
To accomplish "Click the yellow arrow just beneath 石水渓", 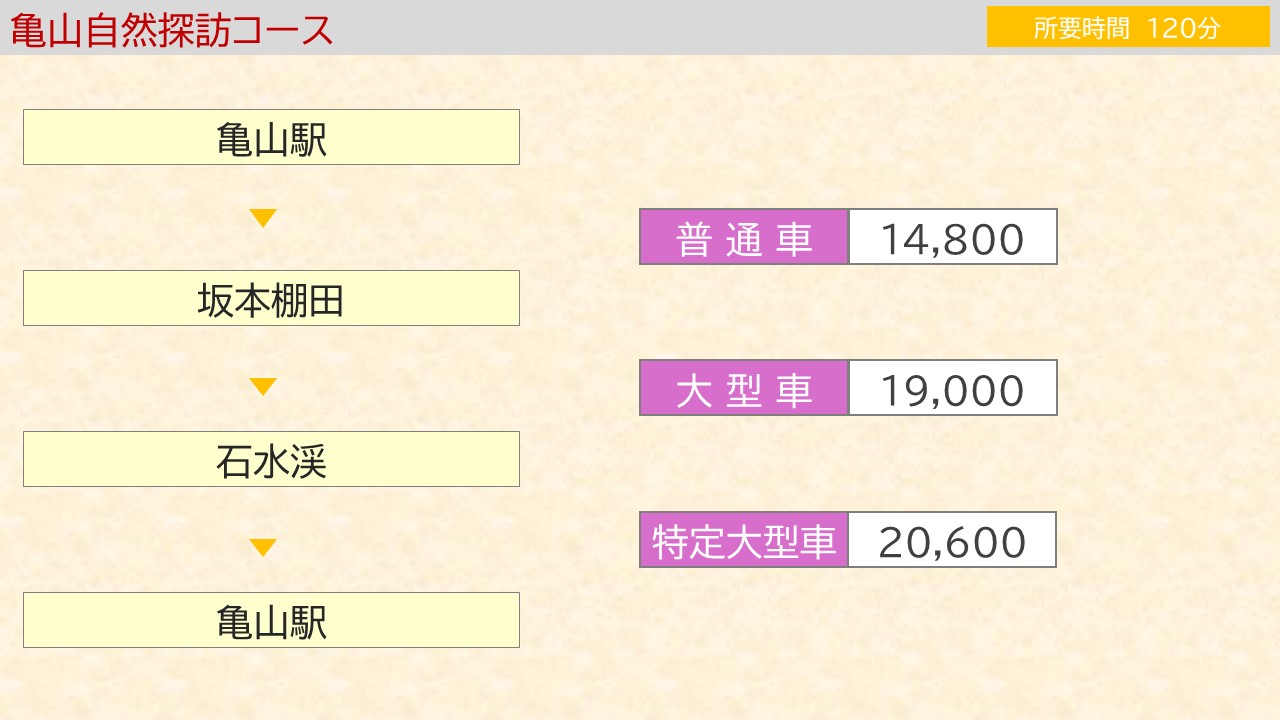I will (x=263, y=548).
